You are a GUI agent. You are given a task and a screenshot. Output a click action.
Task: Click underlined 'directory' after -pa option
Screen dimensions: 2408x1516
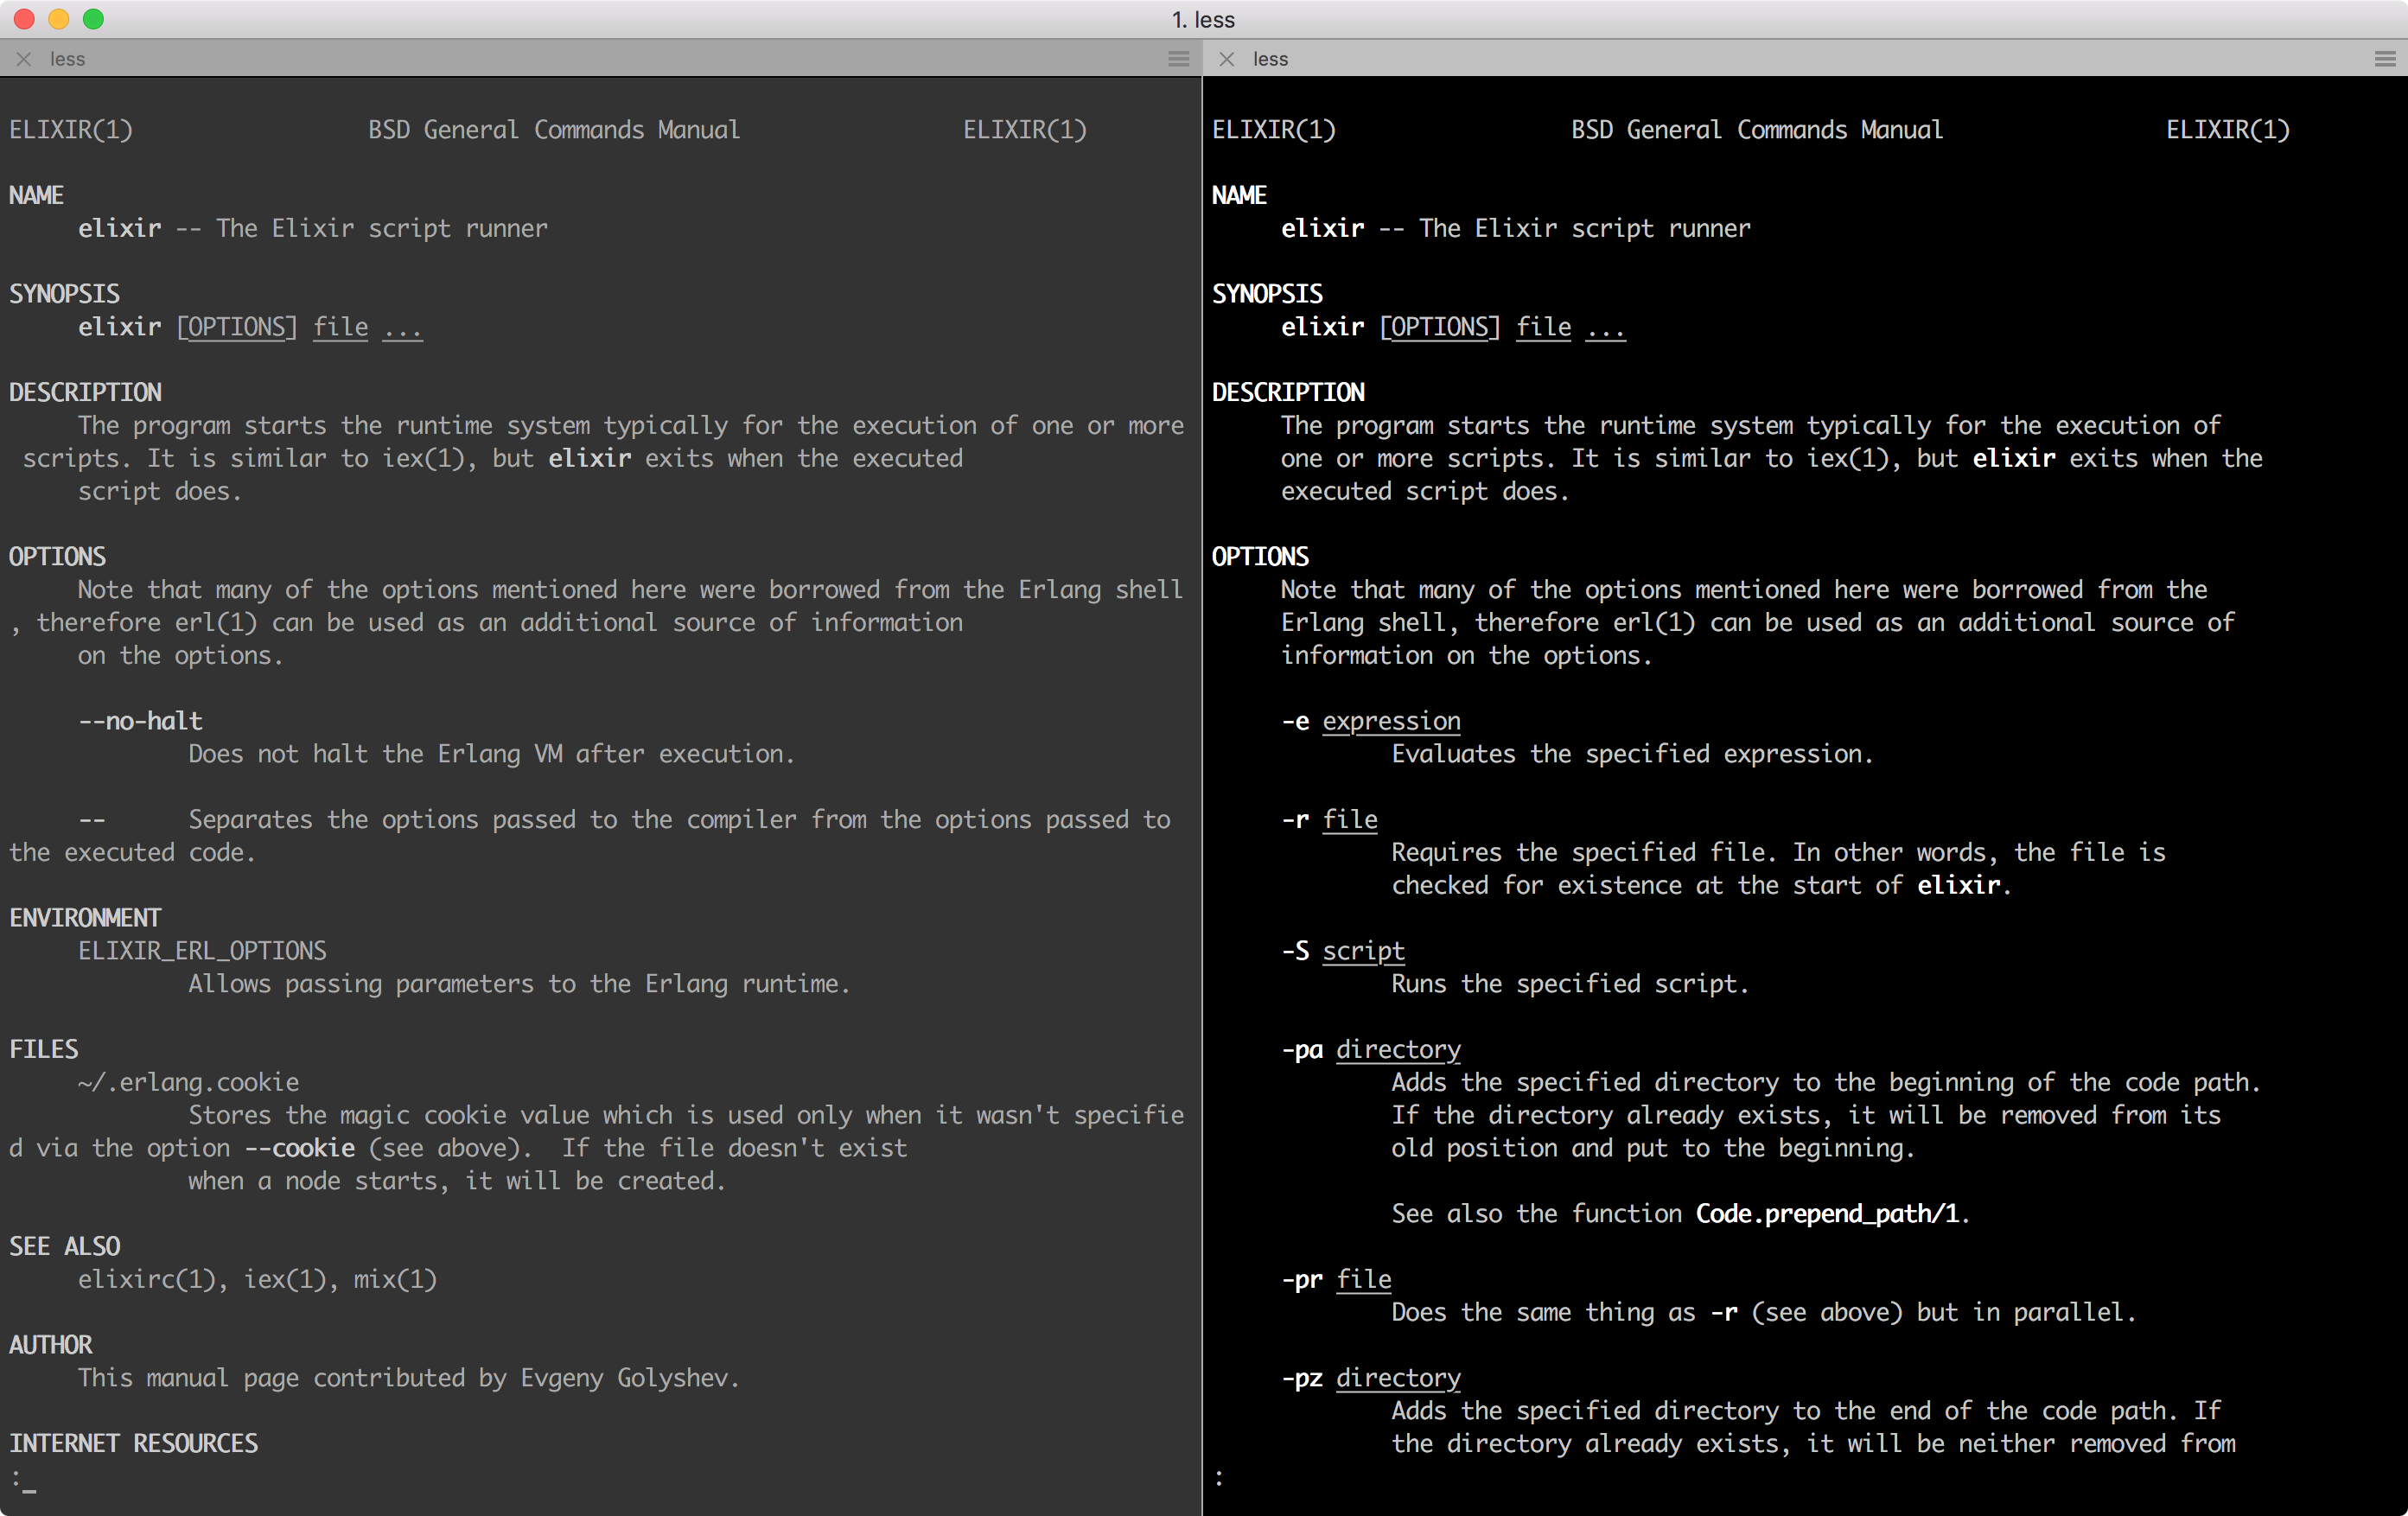coord(1398,1049)
